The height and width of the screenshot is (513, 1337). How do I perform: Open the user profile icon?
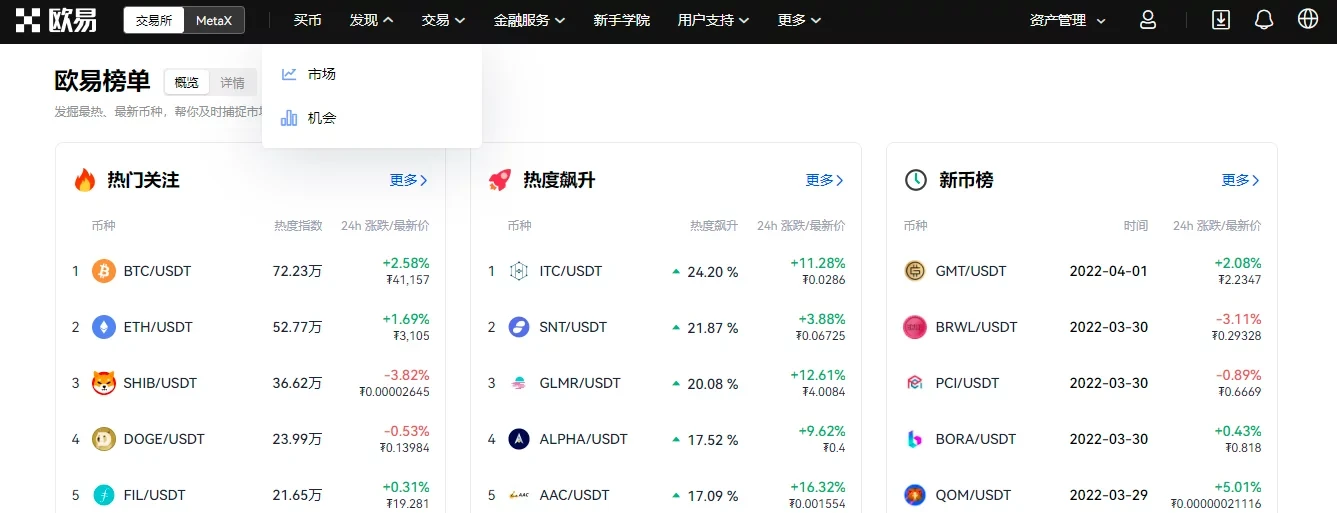(1148, 20)
